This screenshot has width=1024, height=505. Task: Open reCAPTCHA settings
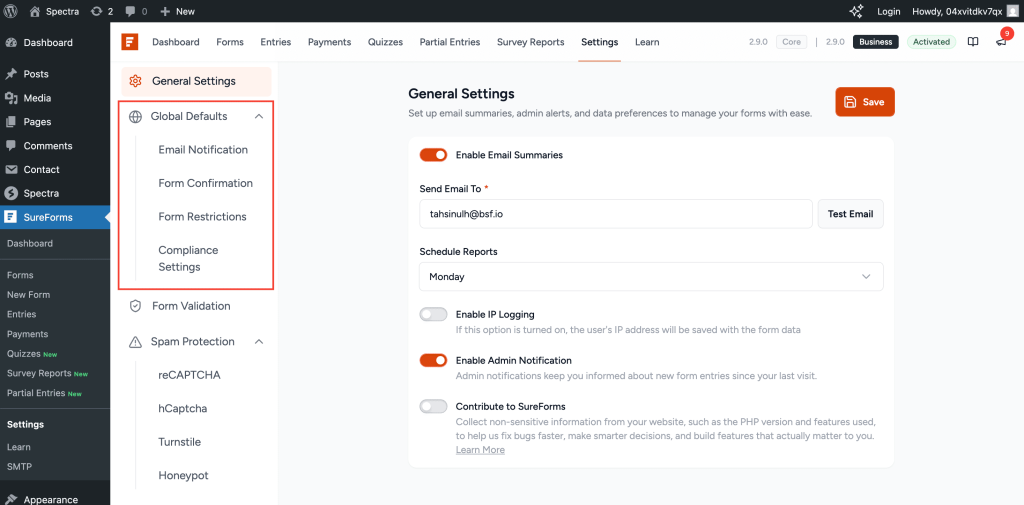[x=189, y=375]
